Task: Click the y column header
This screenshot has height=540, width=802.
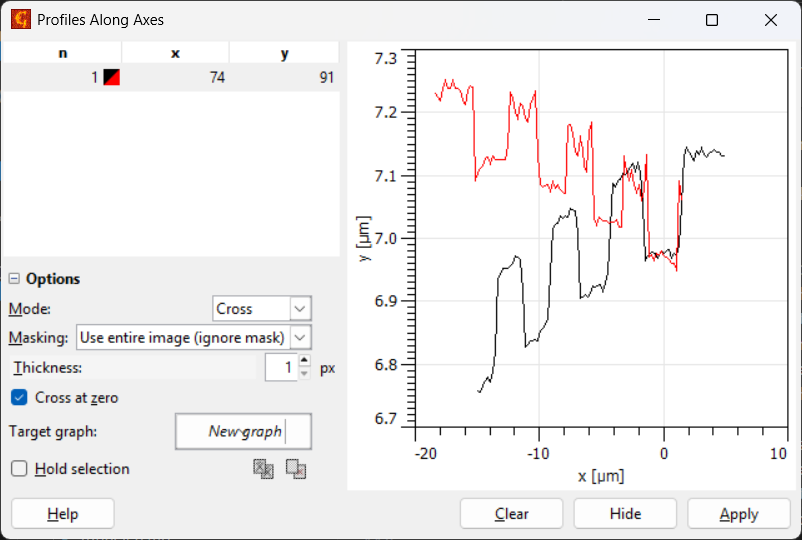Action: (x=284, y=53)
